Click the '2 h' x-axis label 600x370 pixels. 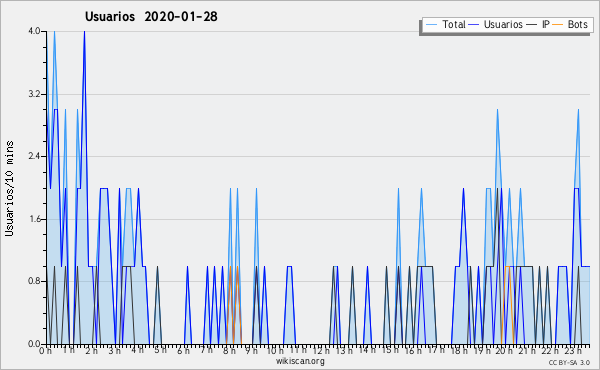pyautogui.click(x=91, y=351)
